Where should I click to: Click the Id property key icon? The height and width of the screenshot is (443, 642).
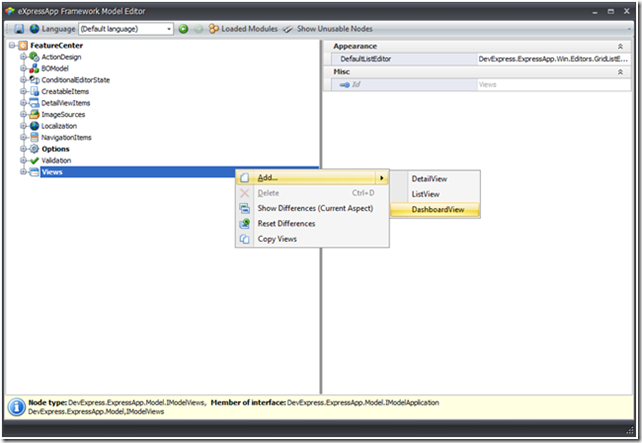tap(344, 85)
